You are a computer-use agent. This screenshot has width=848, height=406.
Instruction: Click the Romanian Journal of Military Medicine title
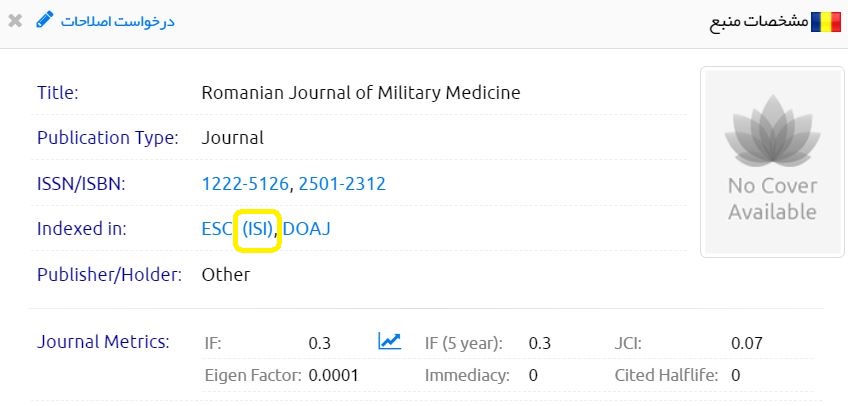click(361, 93)
